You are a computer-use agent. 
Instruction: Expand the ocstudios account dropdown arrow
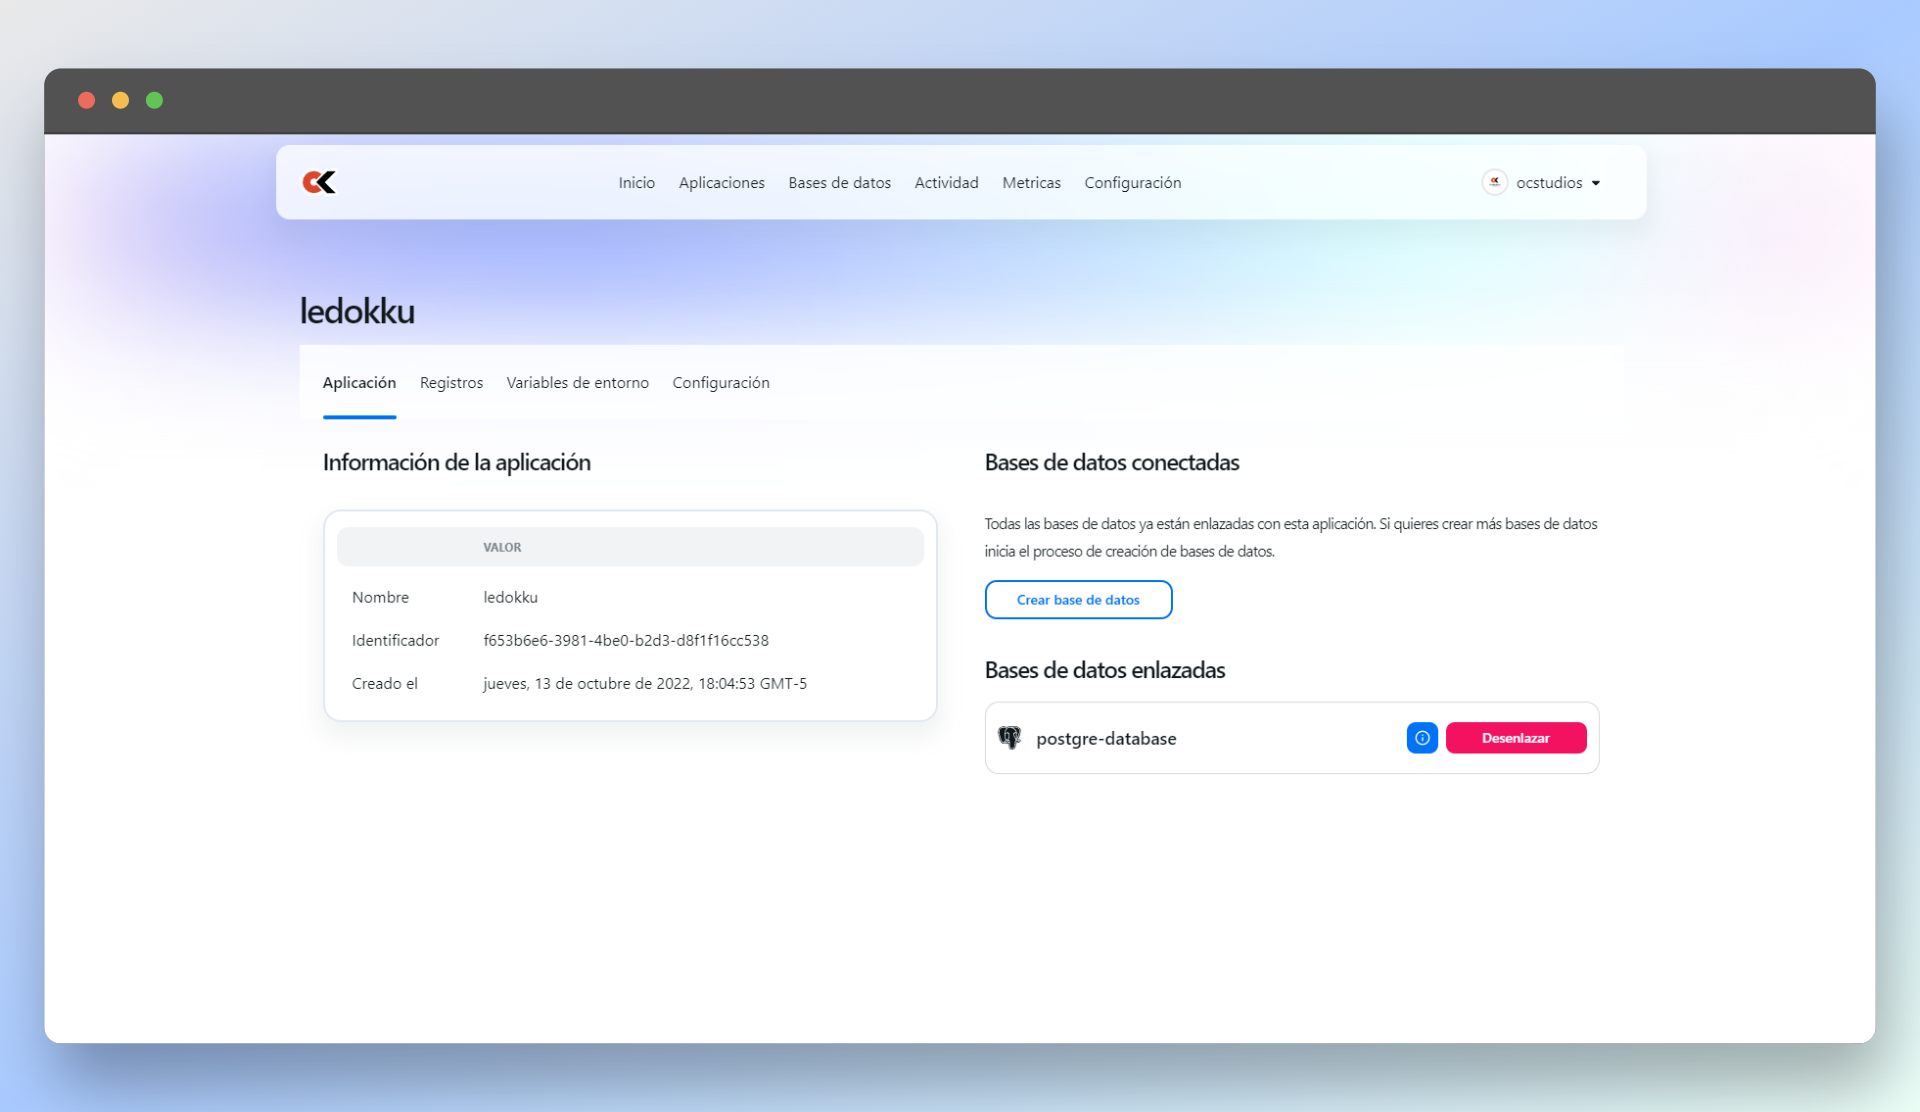point(1596,183)
